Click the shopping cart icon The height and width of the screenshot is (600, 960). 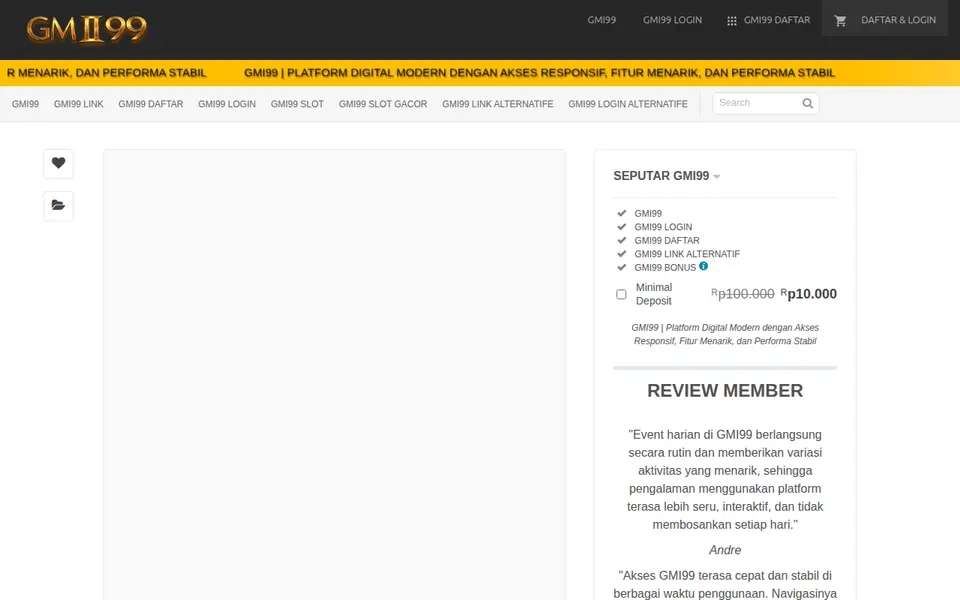pyautogui.click(x=840, y=21)
